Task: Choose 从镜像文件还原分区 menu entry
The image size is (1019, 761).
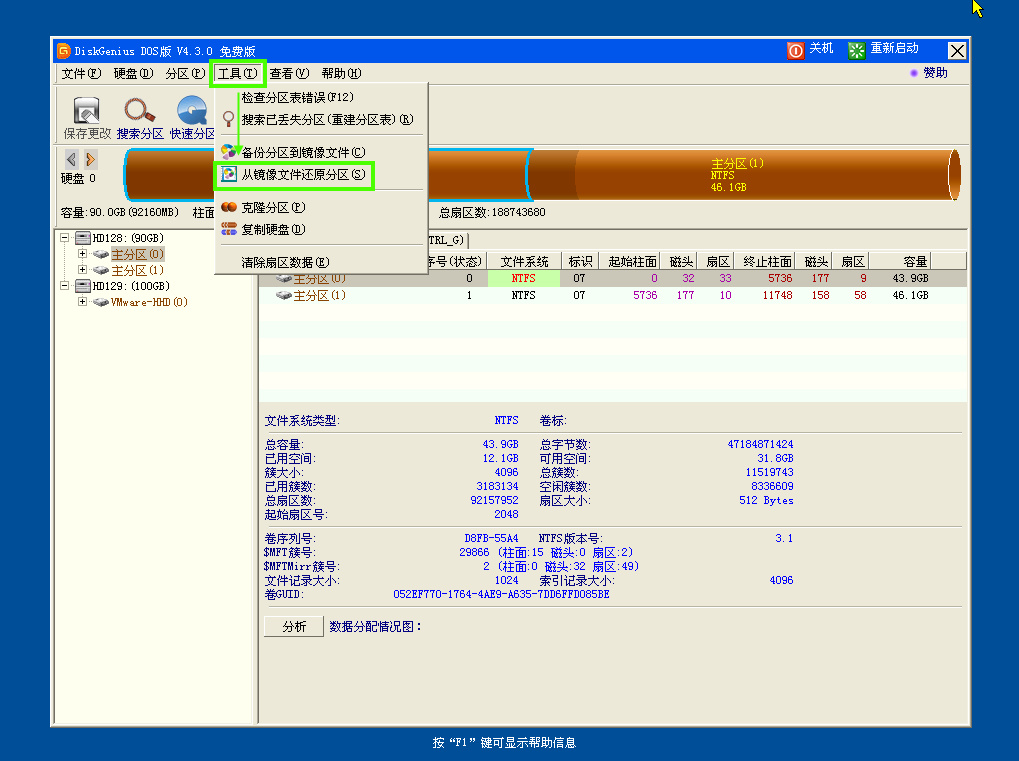Action: [x=321, y=174]
